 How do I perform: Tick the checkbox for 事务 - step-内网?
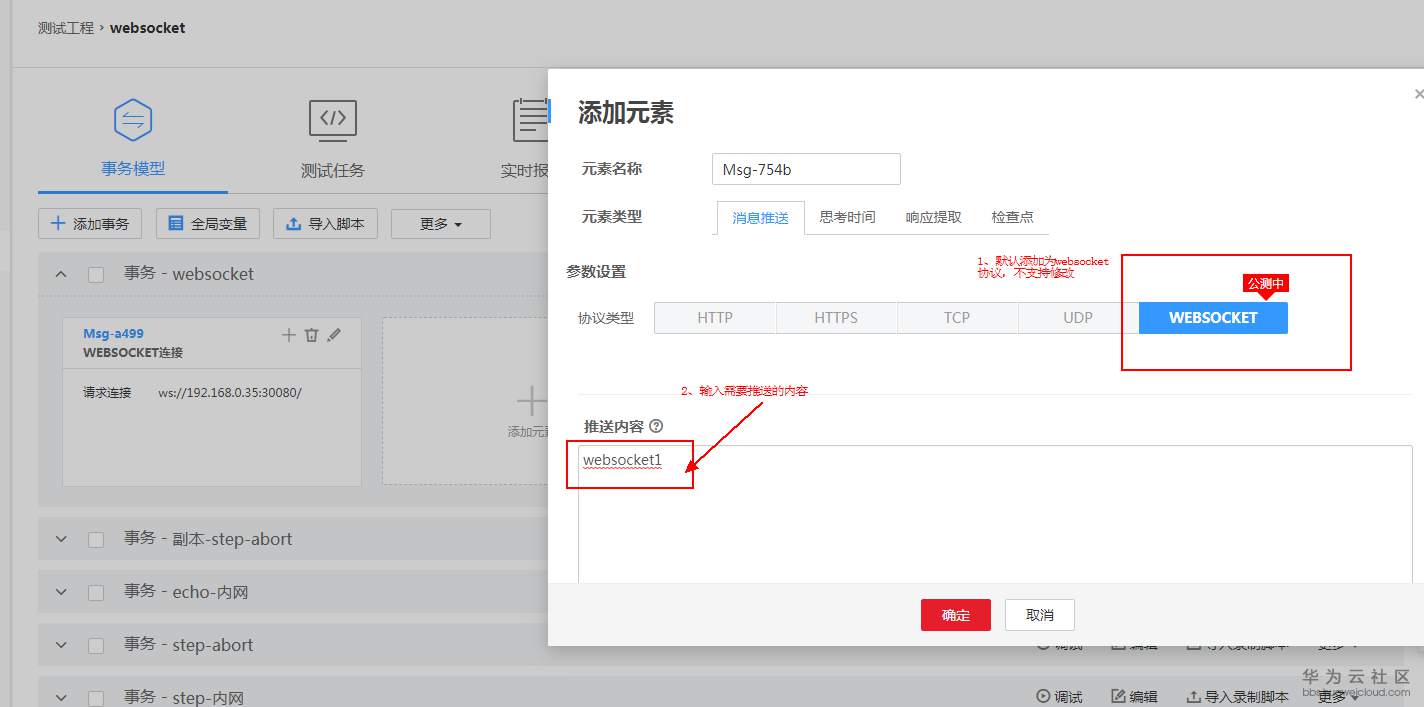96,699
